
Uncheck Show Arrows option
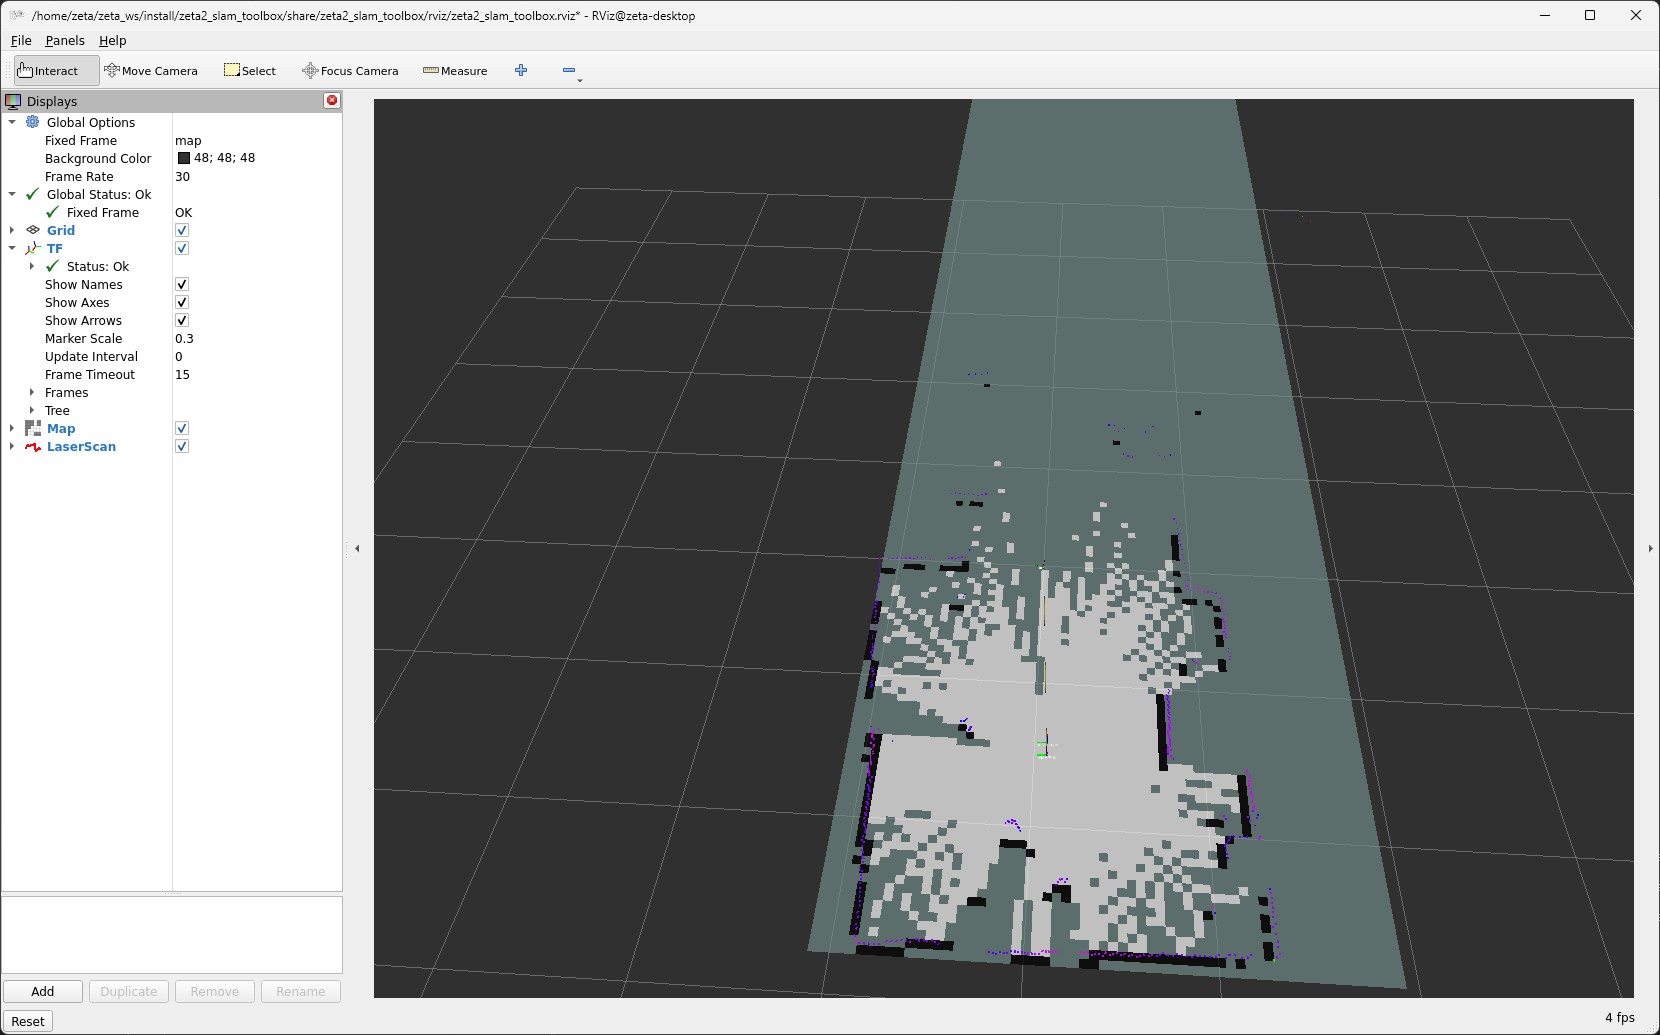coord(182,320)
